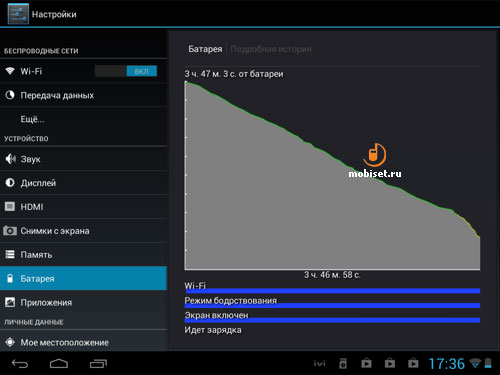
Task: Open Снимки с экрана via the camera icon
Action: point(10,231)
